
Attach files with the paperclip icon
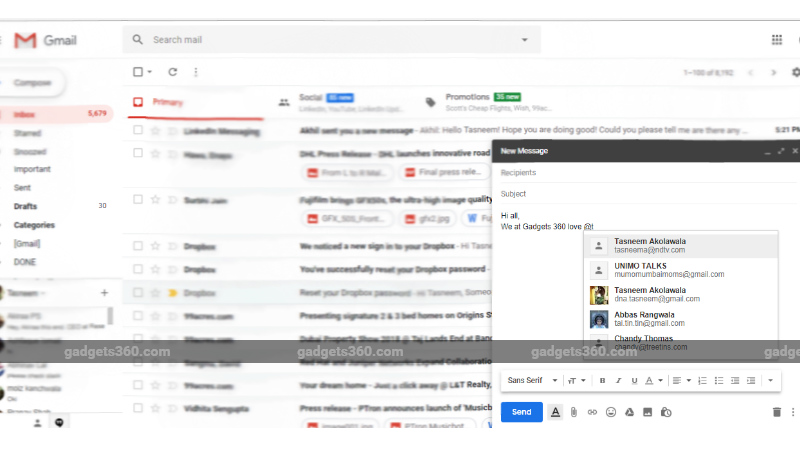[x=574, y=412]
